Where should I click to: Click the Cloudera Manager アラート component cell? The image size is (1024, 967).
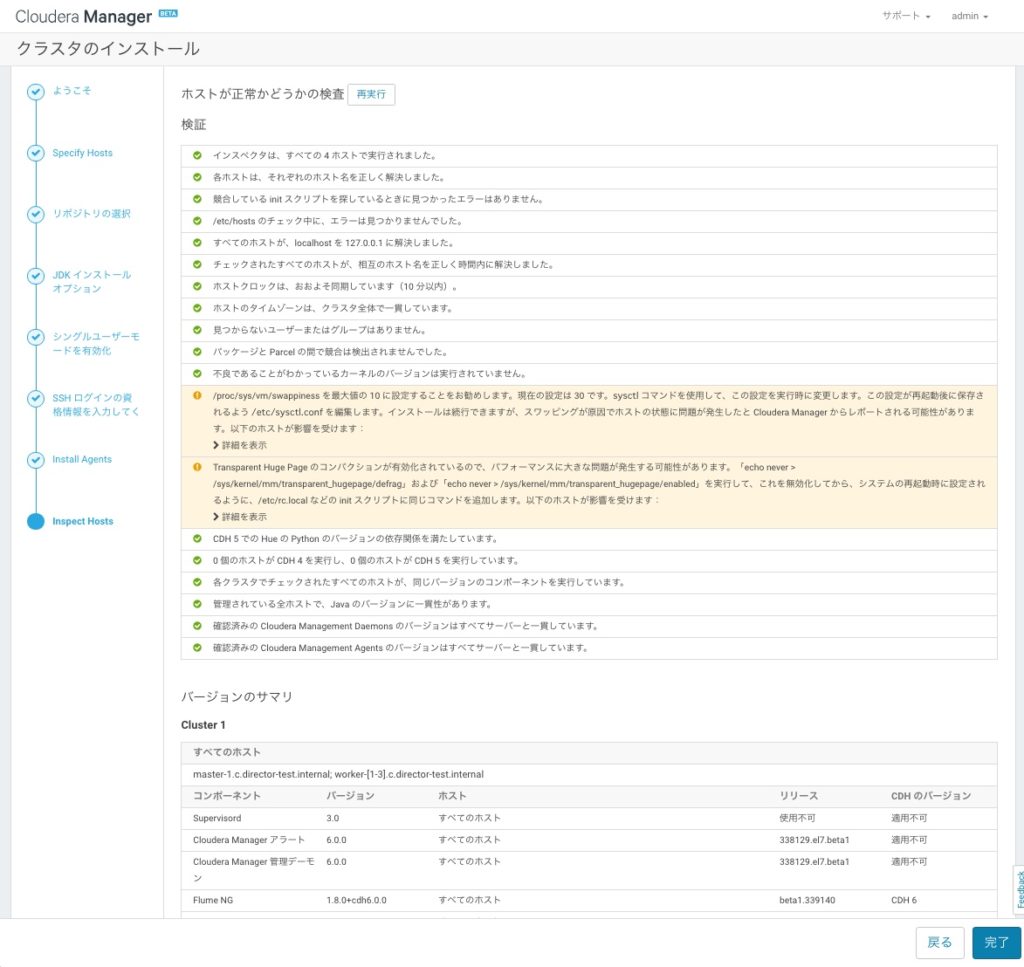tap(249, 840)
